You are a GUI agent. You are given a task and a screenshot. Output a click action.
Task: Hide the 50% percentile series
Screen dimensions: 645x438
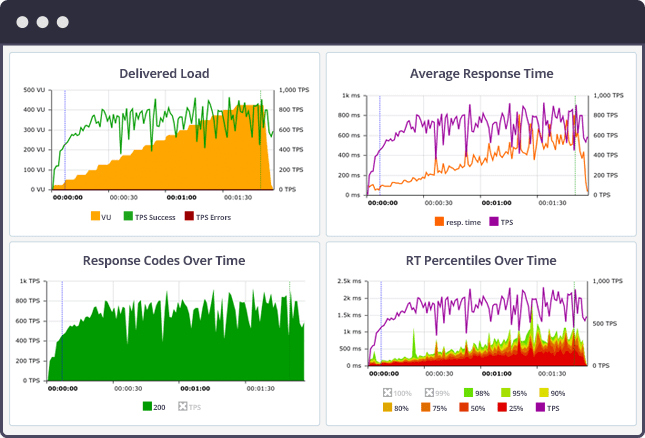pos(464,407)
